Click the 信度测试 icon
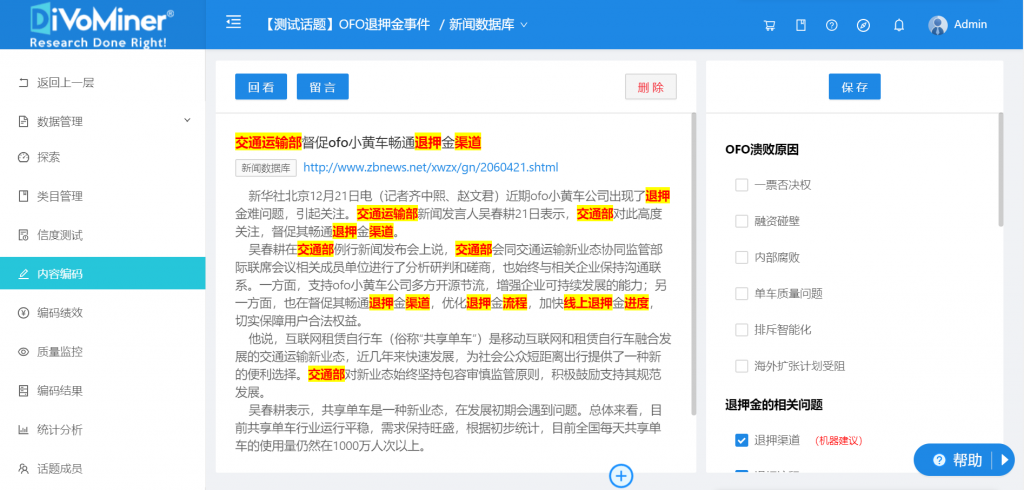The height and width of the screenshot is (490, 1024). (x=24, y=235)
